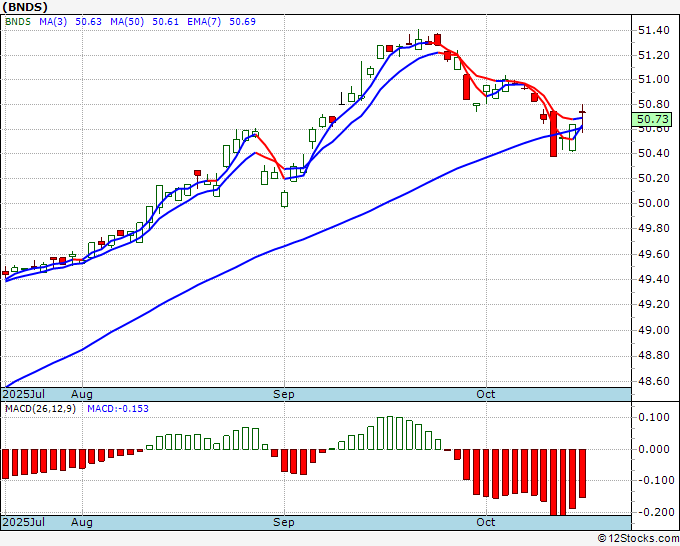The width and height of the screenshot is (680, 546).
Task: Click the MACD:-0.153 value label
Action: 118,409
